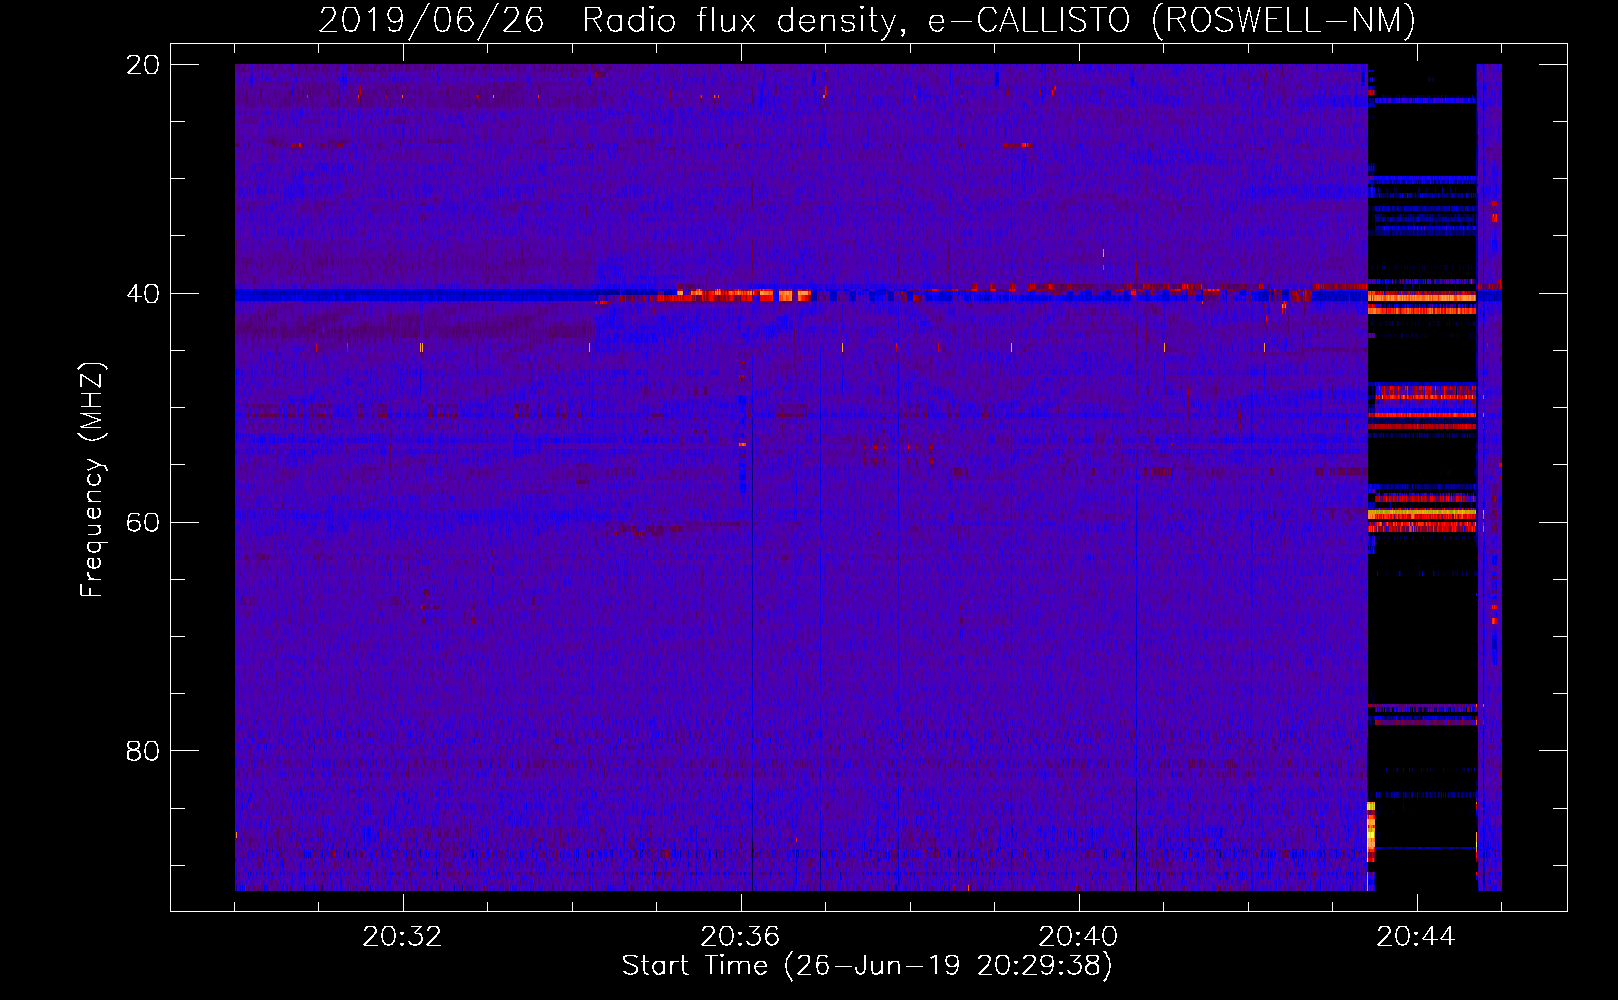This screenshot has width=1618, height=1000.
Task: Click the '20:32' time tick label
Action: [x=402, y=936]
